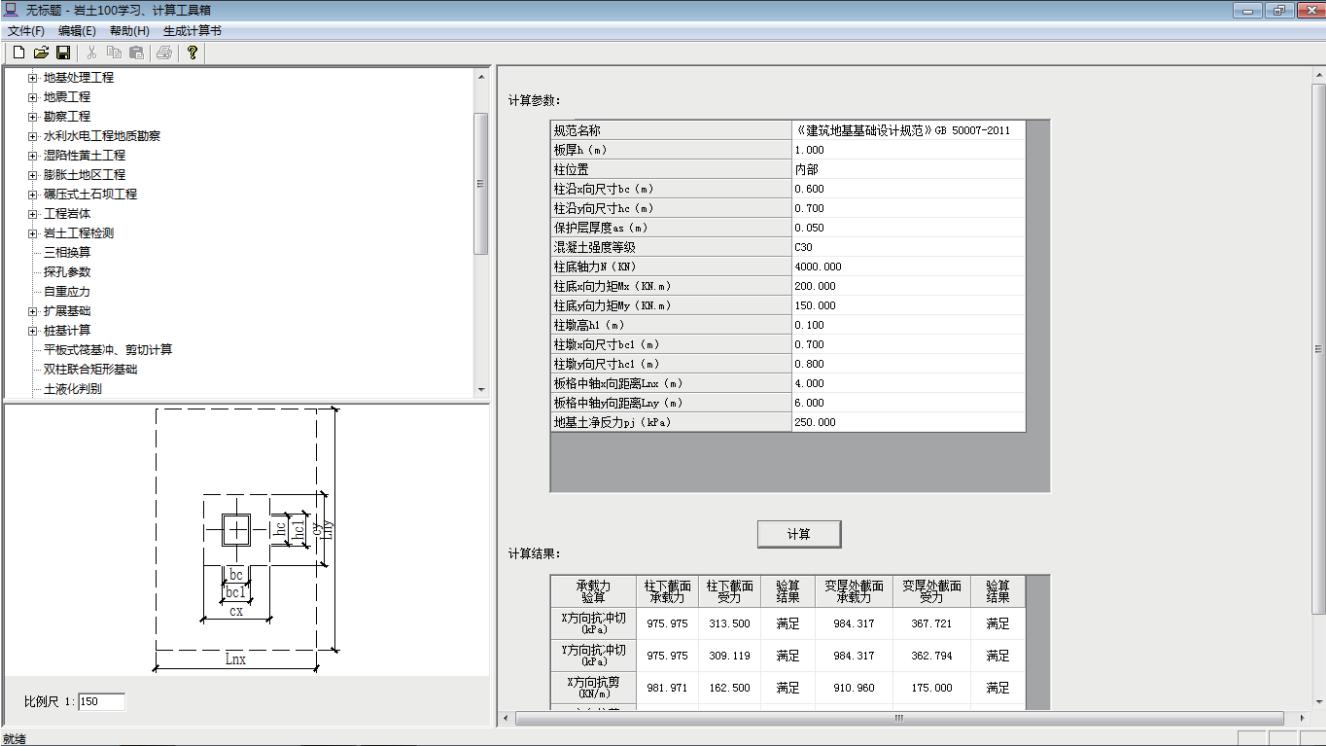
Task: Expand the 岩土工程检测 tree node
Action: click(34, 233)
